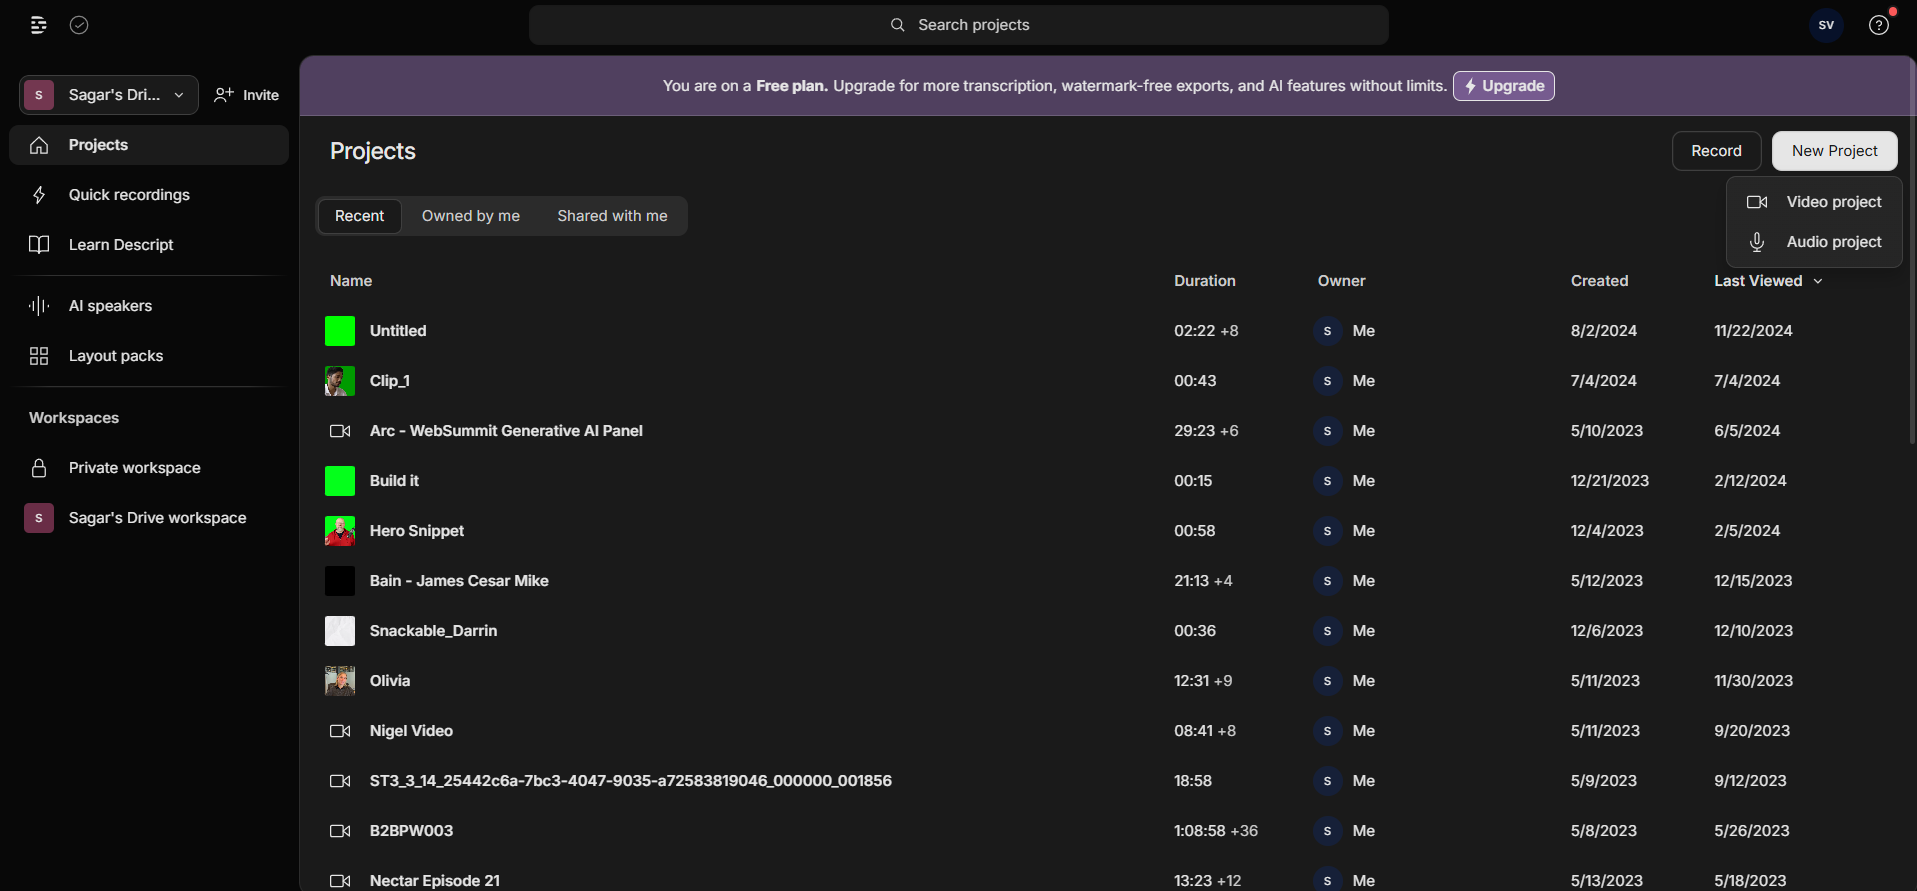Toggle Last Viewed sort order
The image size is (1917, 891).
point(1767,281)
